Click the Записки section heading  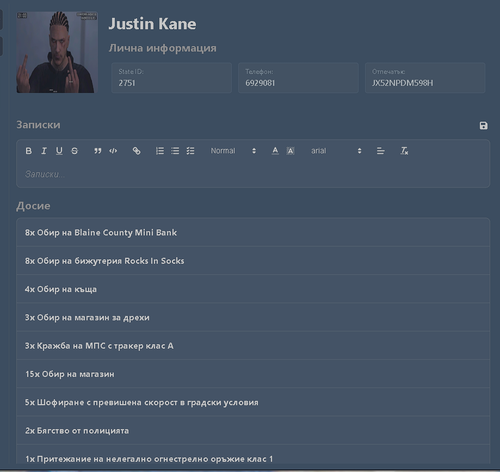coord(38,125)
